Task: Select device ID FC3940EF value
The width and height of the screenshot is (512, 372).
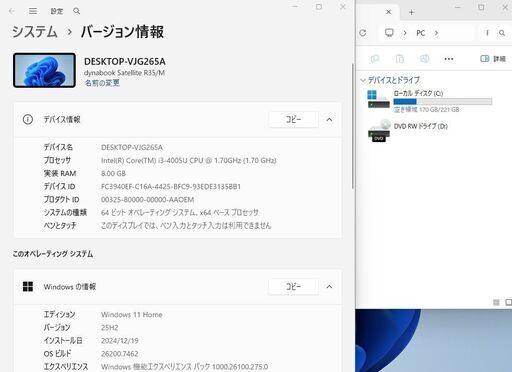Action: click(171, 186)
